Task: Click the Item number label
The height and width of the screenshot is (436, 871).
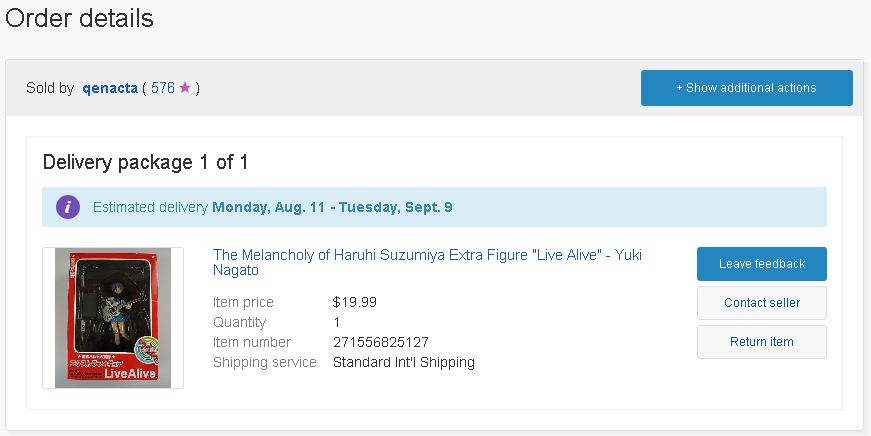Action: point(251,342)
